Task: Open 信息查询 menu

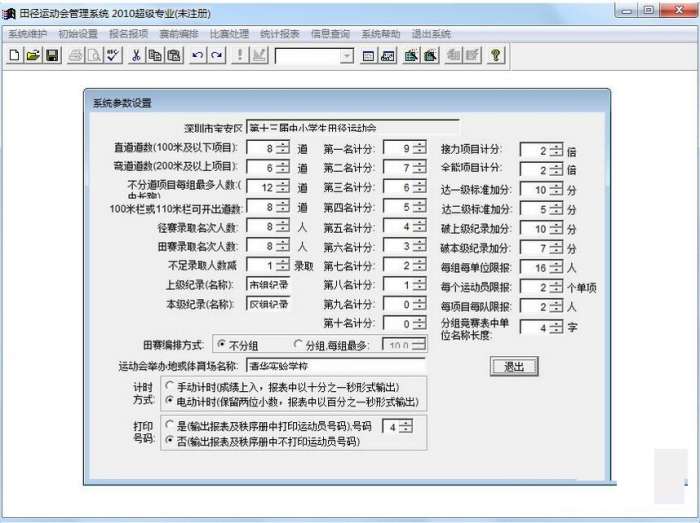Action: coord(330,34)
